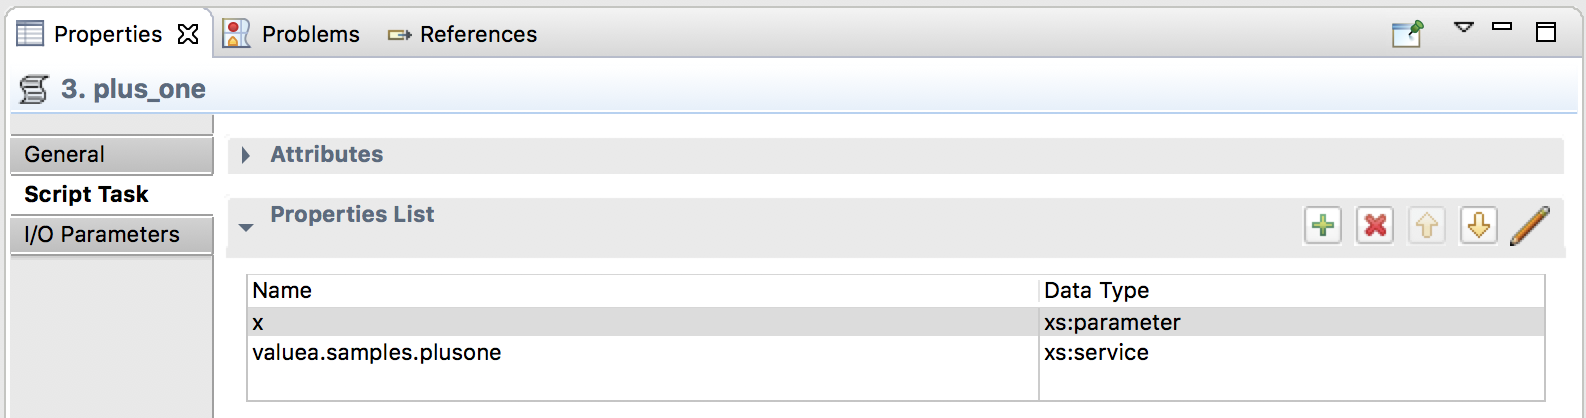Click the Move Down arrow icon
The height and width of the screenshot is (418, 1586).
pos(1478,226)
